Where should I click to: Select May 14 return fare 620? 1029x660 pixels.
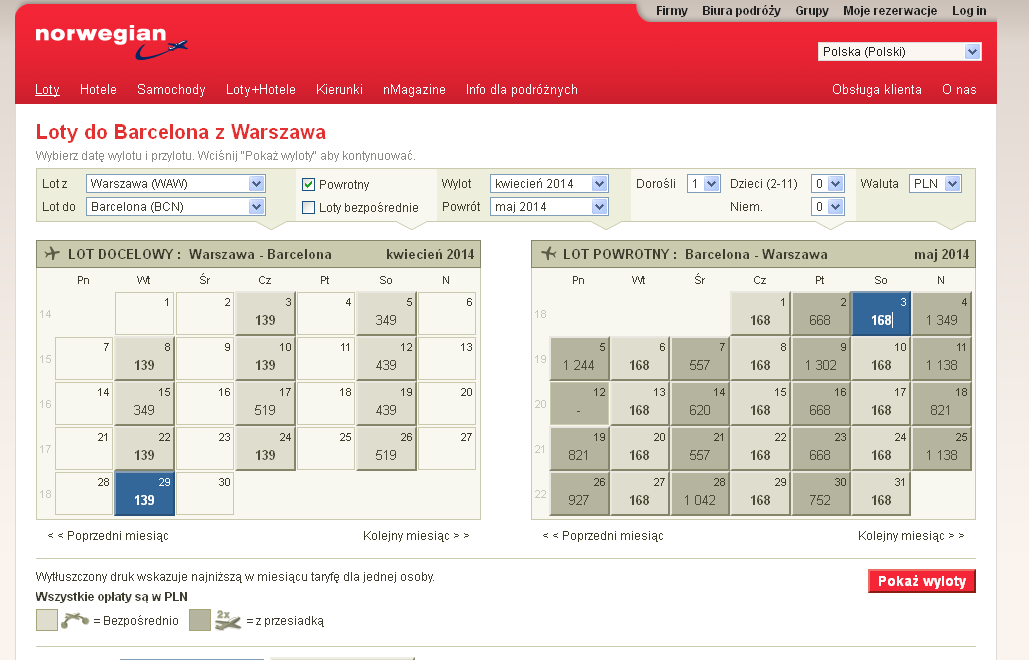pyautogui.click(x=700, y=403)
